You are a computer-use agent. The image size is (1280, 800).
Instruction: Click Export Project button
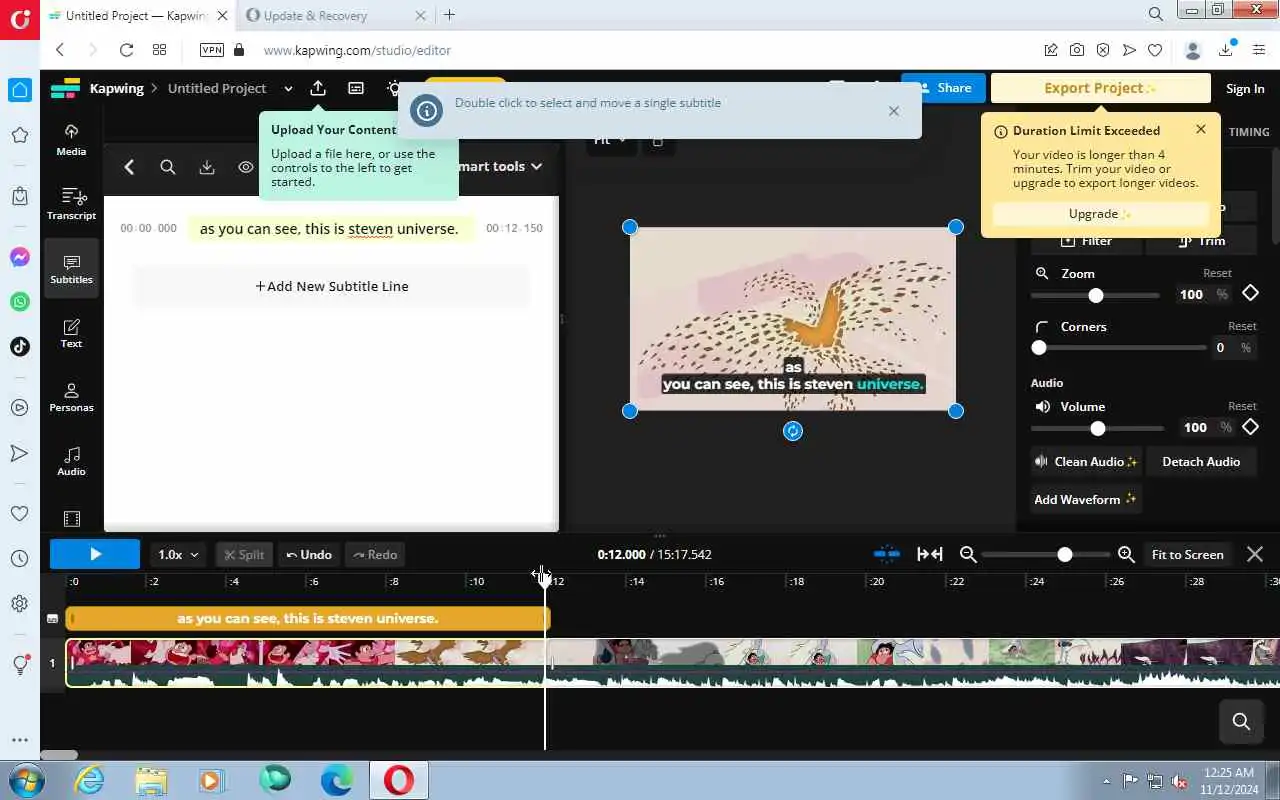tap(1100, 88)
